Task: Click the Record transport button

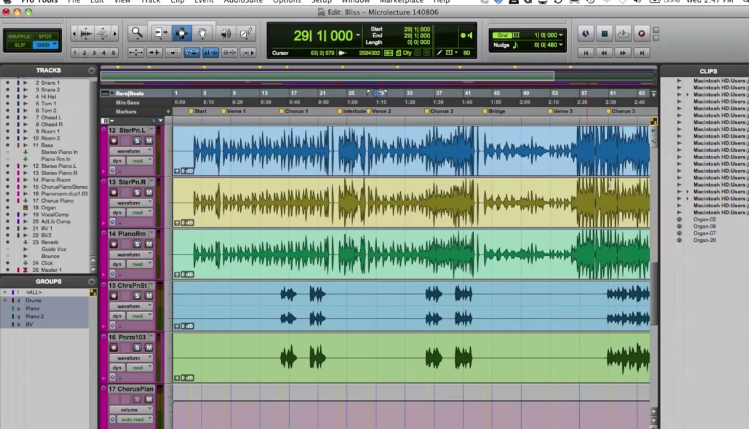Action: [642, 33]
